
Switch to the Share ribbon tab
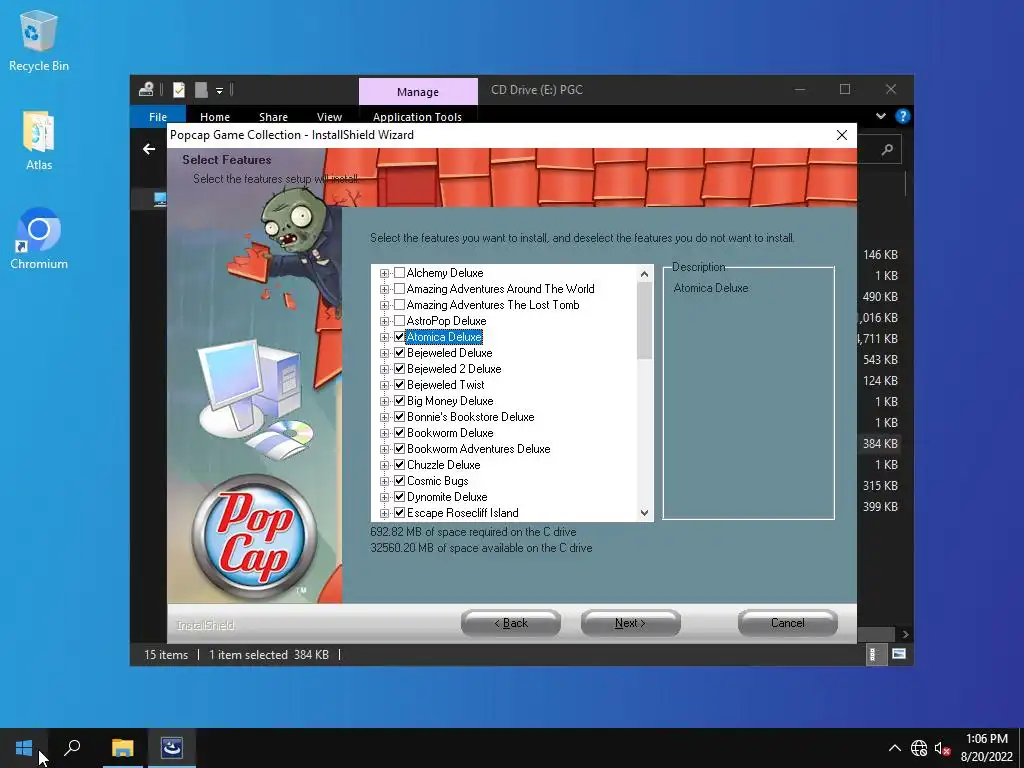pos(273,116)
